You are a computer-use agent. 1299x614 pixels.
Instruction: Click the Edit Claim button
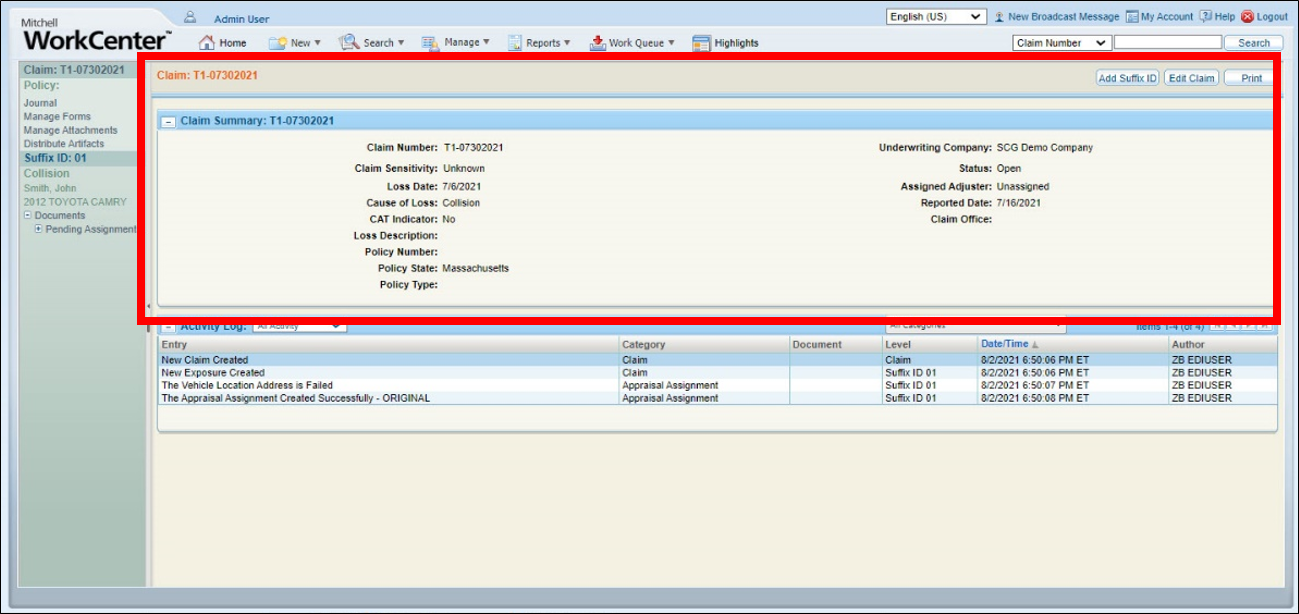(1191, 78)
